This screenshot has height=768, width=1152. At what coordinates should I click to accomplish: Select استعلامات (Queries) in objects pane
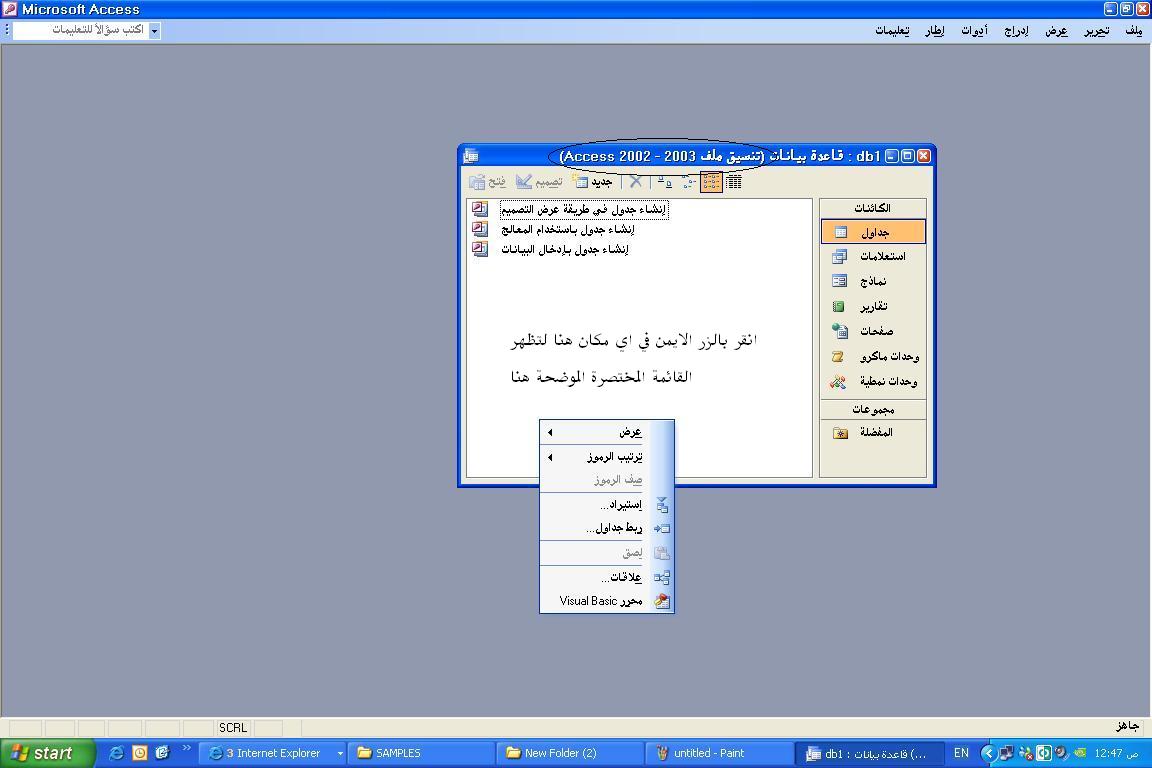coord(873,256)
